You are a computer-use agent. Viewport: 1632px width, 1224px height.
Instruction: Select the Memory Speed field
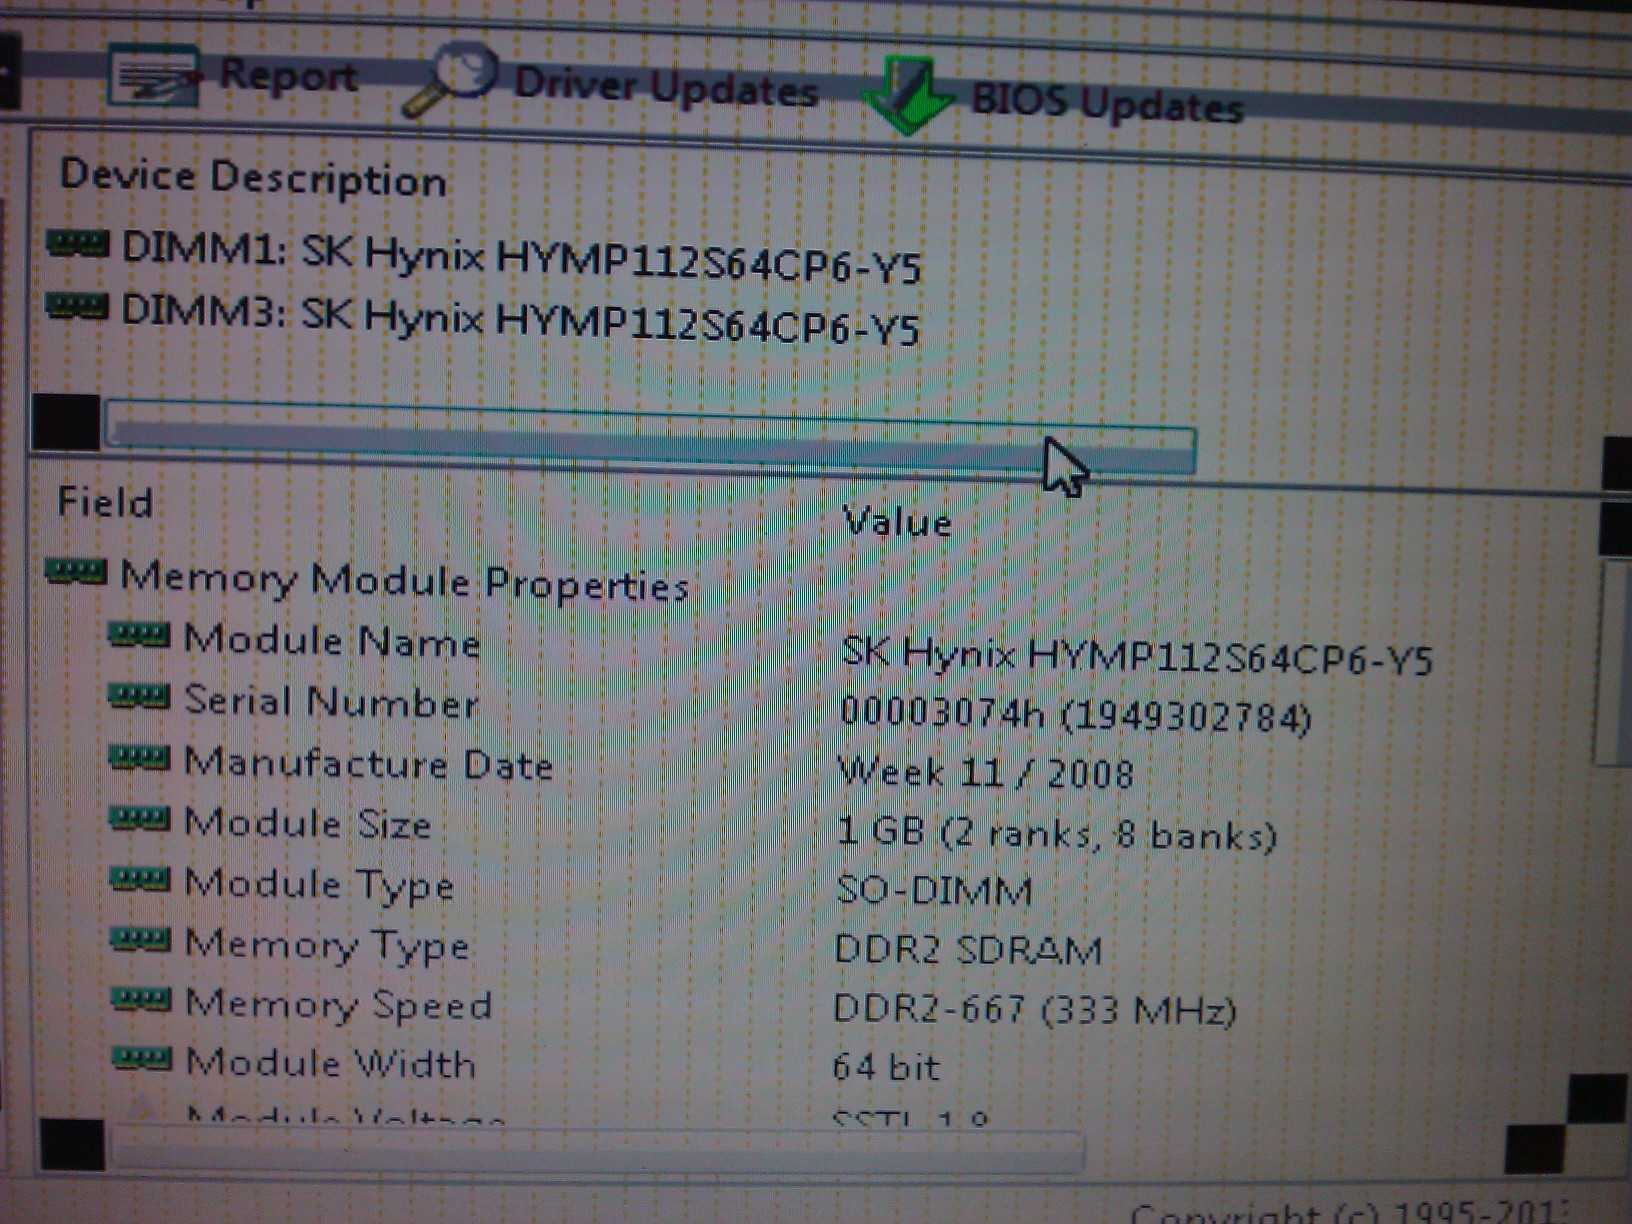[339, 1004]
